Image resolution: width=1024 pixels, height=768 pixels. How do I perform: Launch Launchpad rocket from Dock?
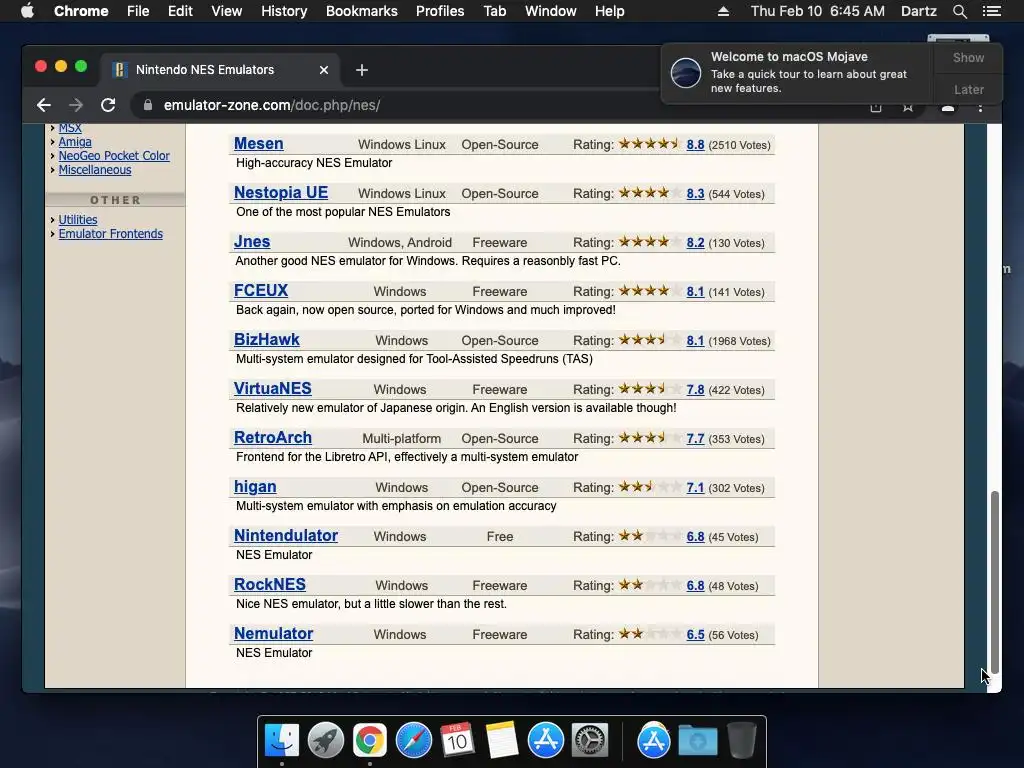[326, 741]
